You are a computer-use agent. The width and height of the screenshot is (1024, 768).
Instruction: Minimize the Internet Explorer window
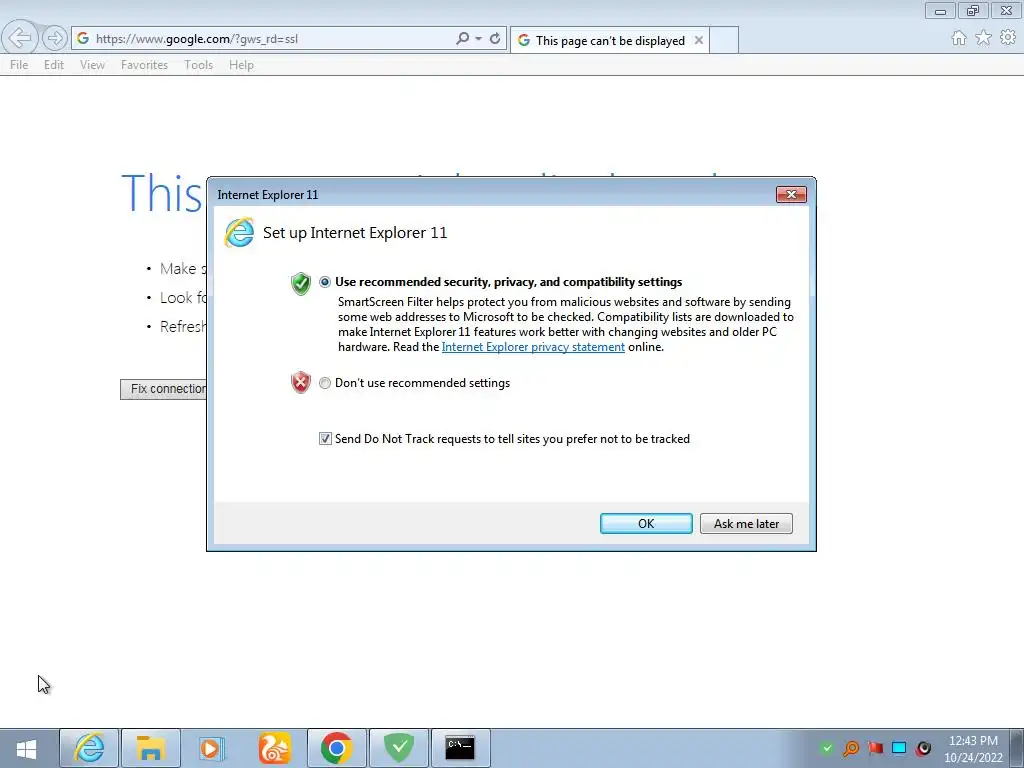pyautogui.click(x=940, y=10)
